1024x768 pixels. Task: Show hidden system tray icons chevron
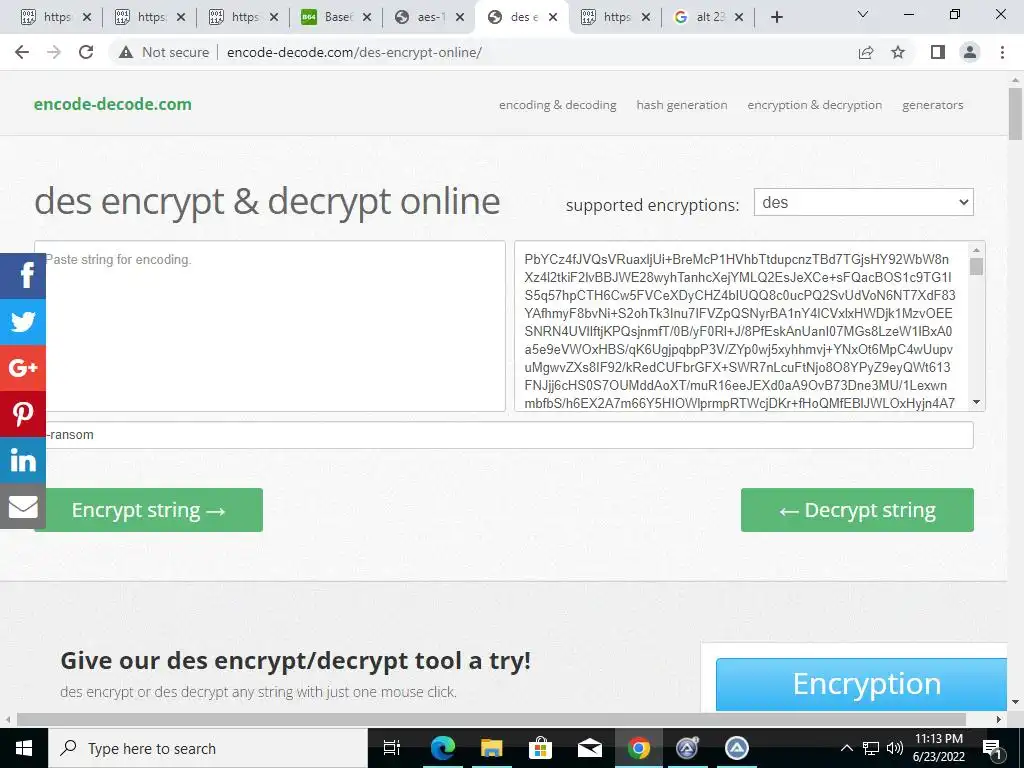(846, 748)
